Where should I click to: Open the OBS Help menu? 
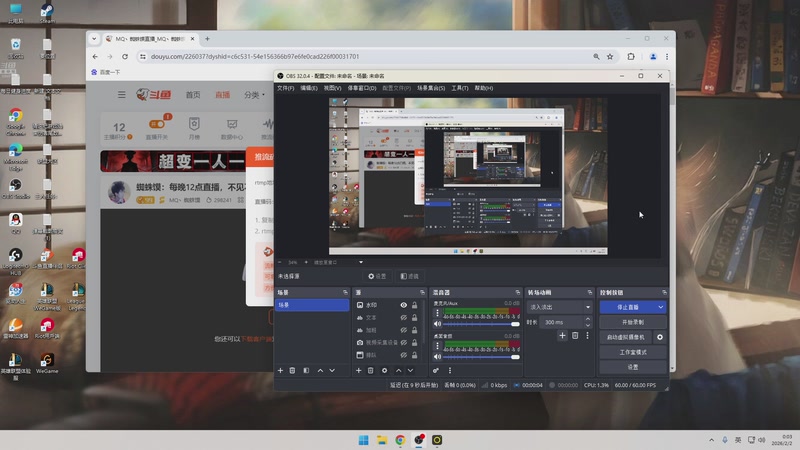[x=484, y=88]
